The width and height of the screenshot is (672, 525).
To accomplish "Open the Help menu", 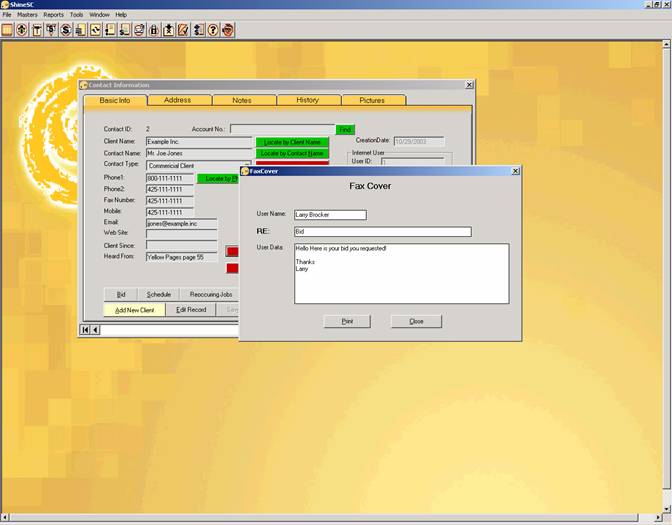I will click(121, 15).
